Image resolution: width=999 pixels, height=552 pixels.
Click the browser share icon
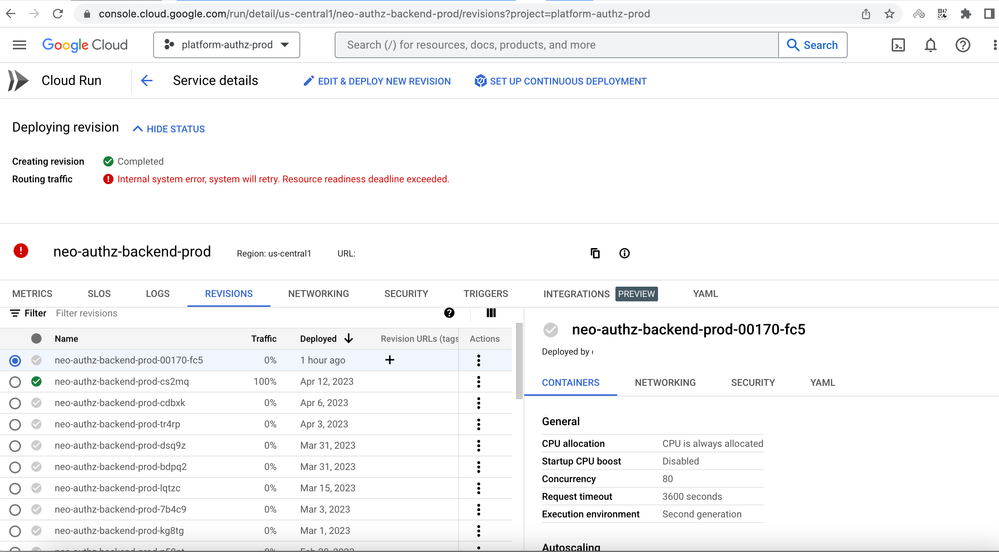pyautogui.click(x=866, y=13)
